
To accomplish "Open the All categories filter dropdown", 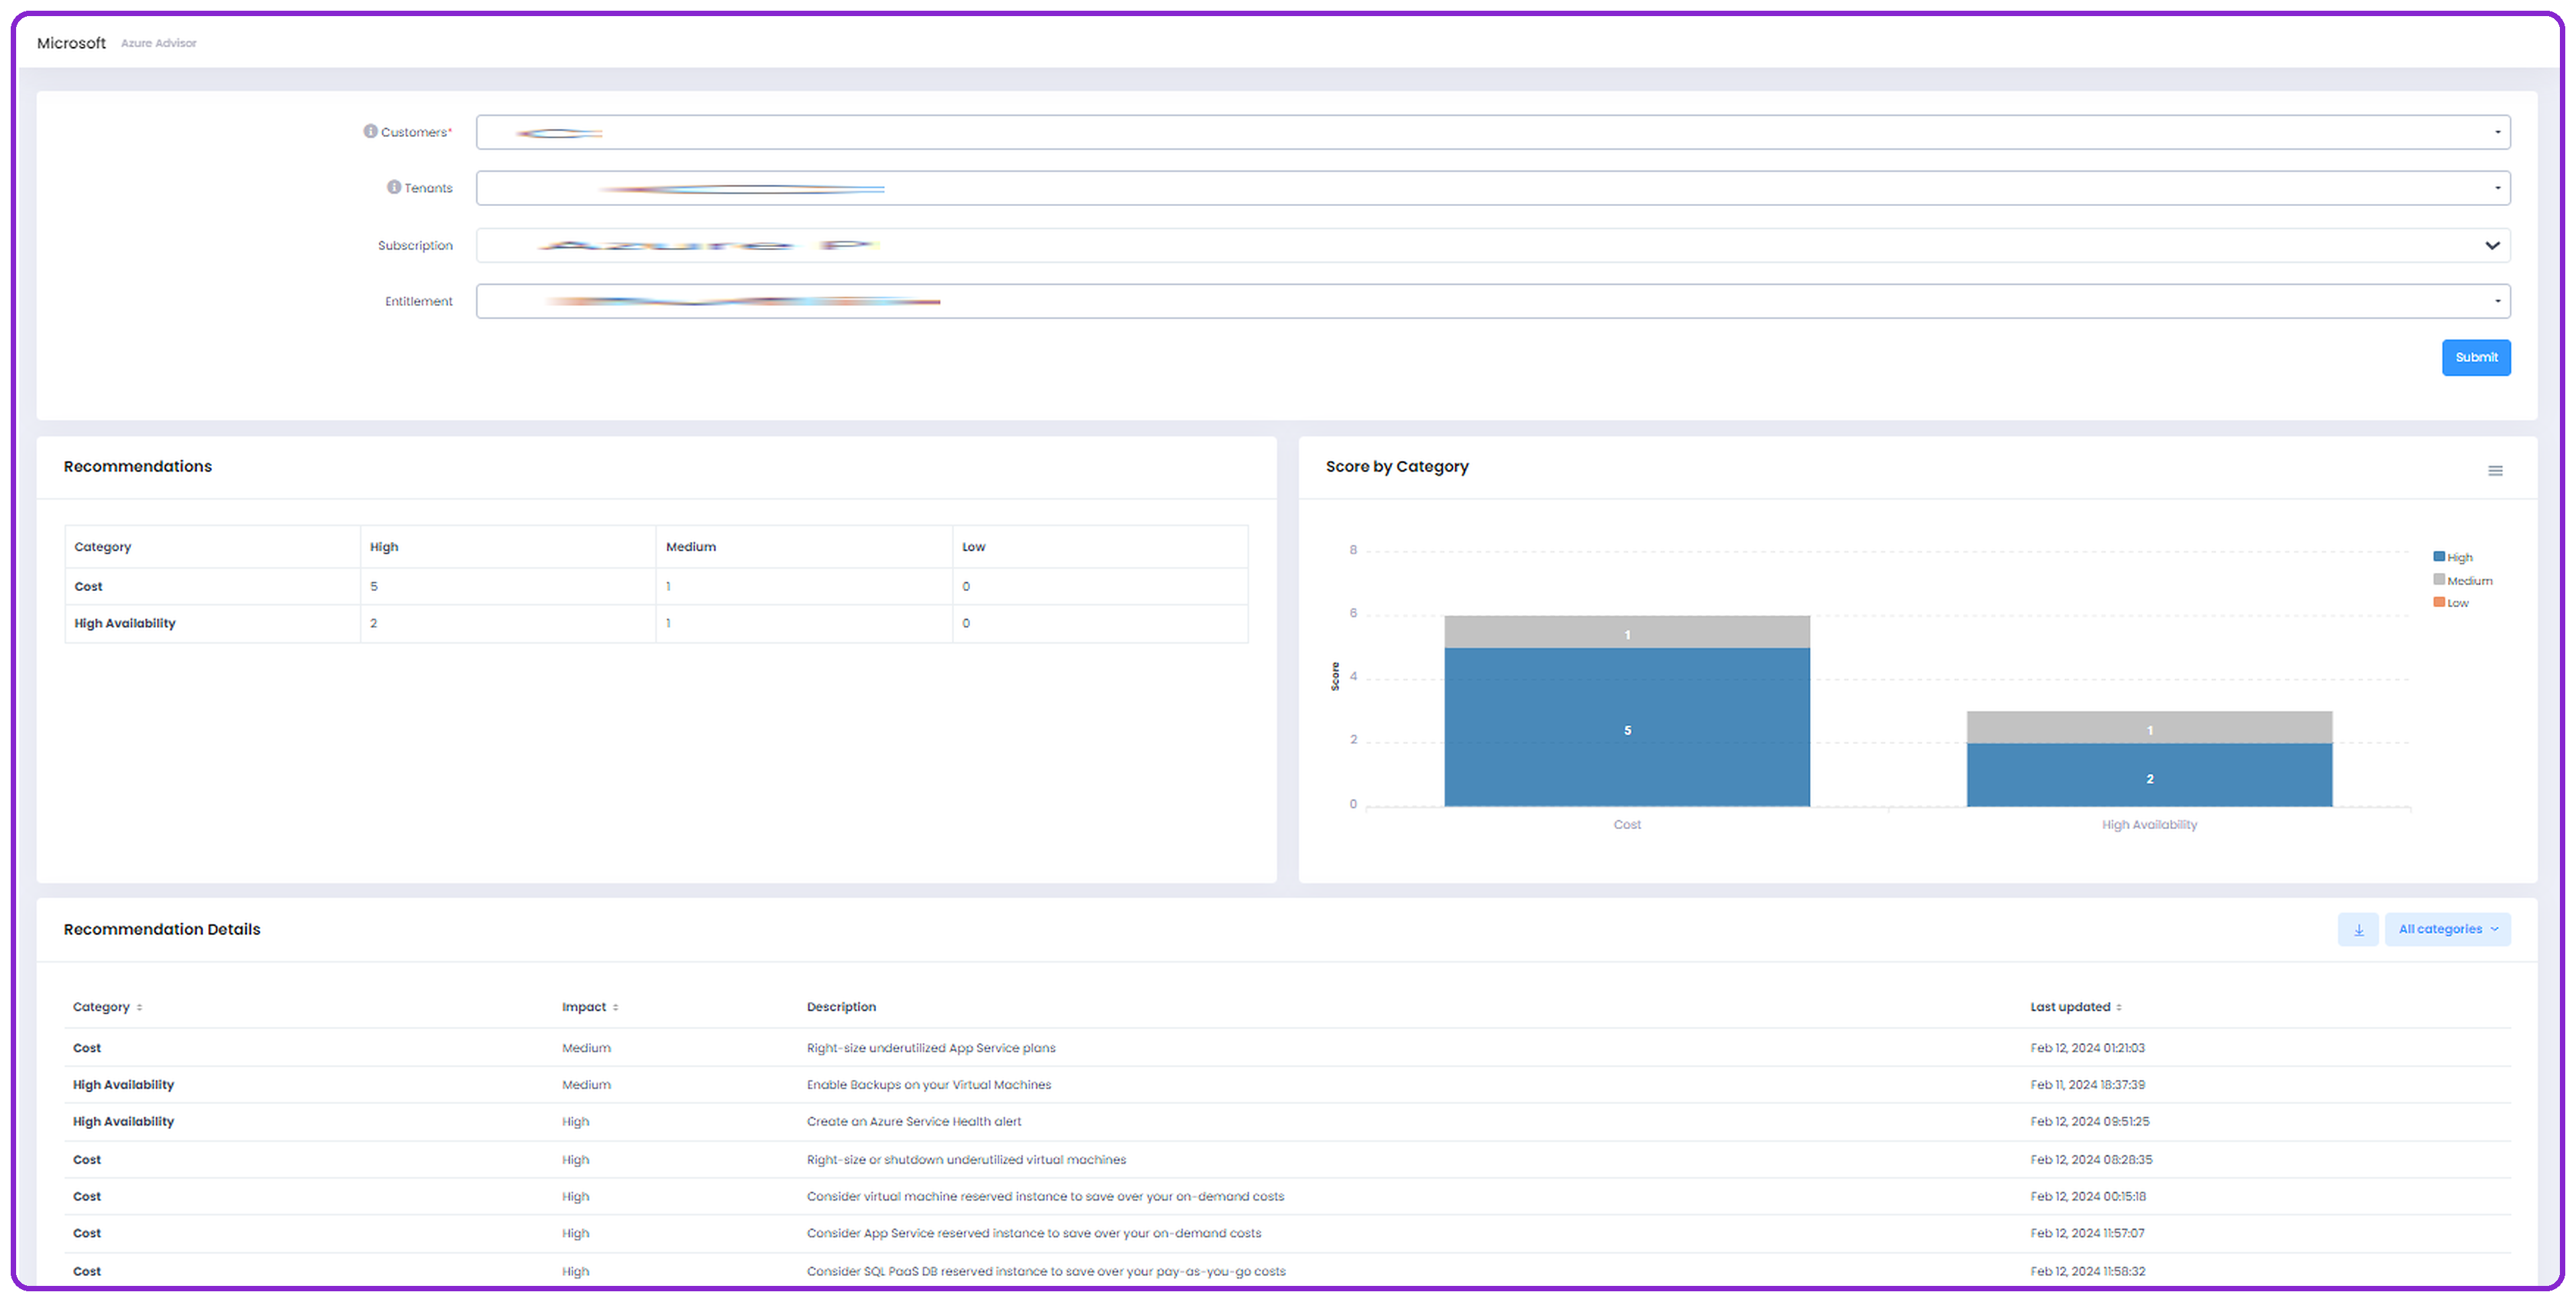I will pos(2447,930).
